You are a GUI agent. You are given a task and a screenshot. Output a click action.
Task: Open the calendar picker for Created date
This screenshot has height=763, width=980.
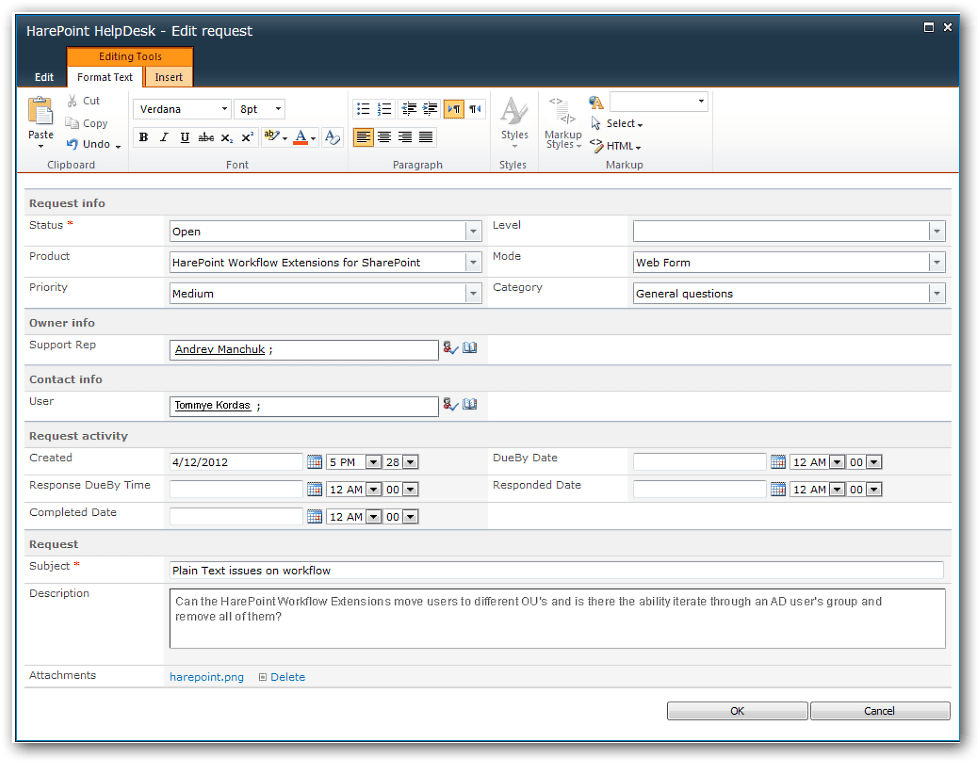(x=315, y=461)
